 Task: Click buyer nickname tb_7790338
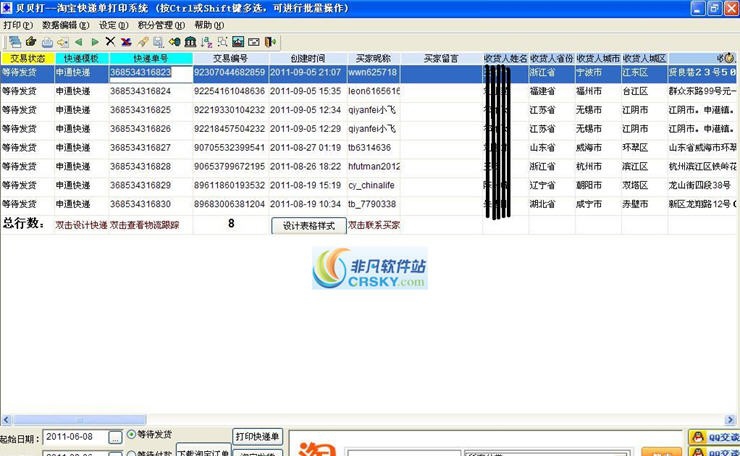point(374,204)
